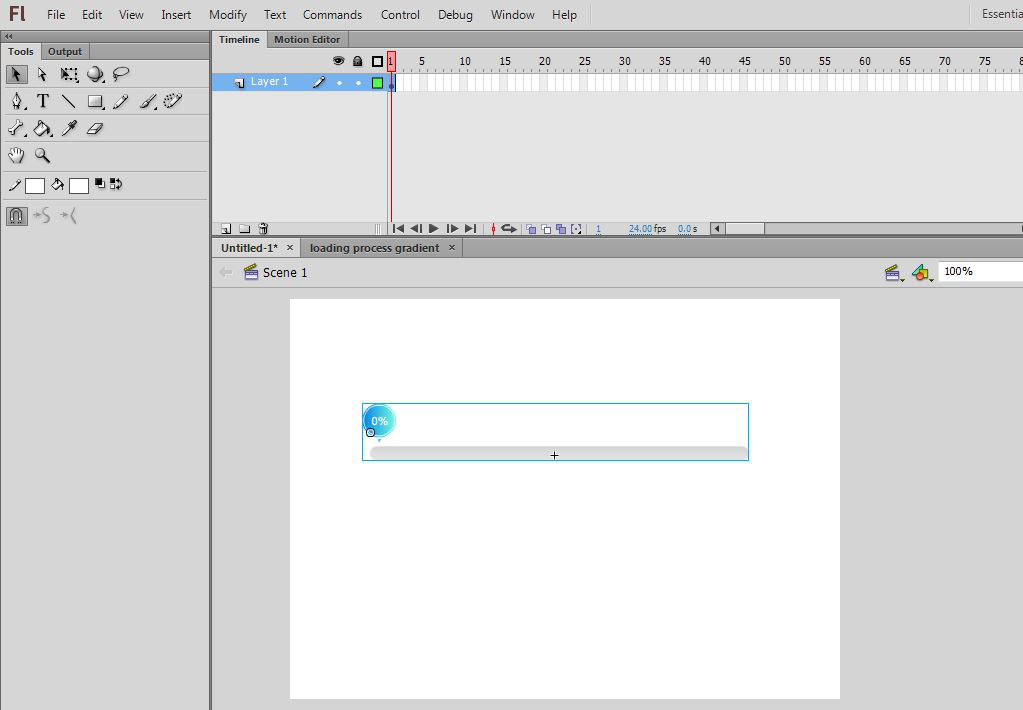Pick the Free Transform tool
1023x710 pixels.
(x=69, y=74)
